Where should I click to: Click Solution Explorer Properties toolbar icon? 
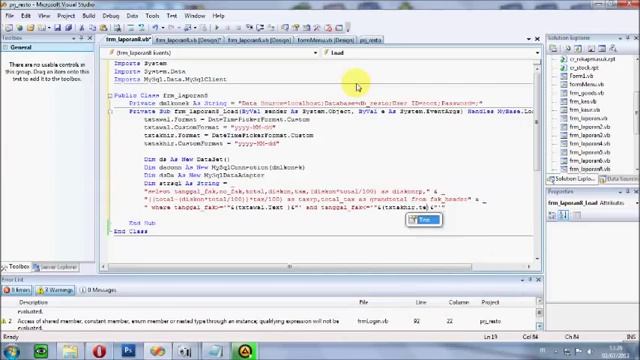(x=553, y=49)
